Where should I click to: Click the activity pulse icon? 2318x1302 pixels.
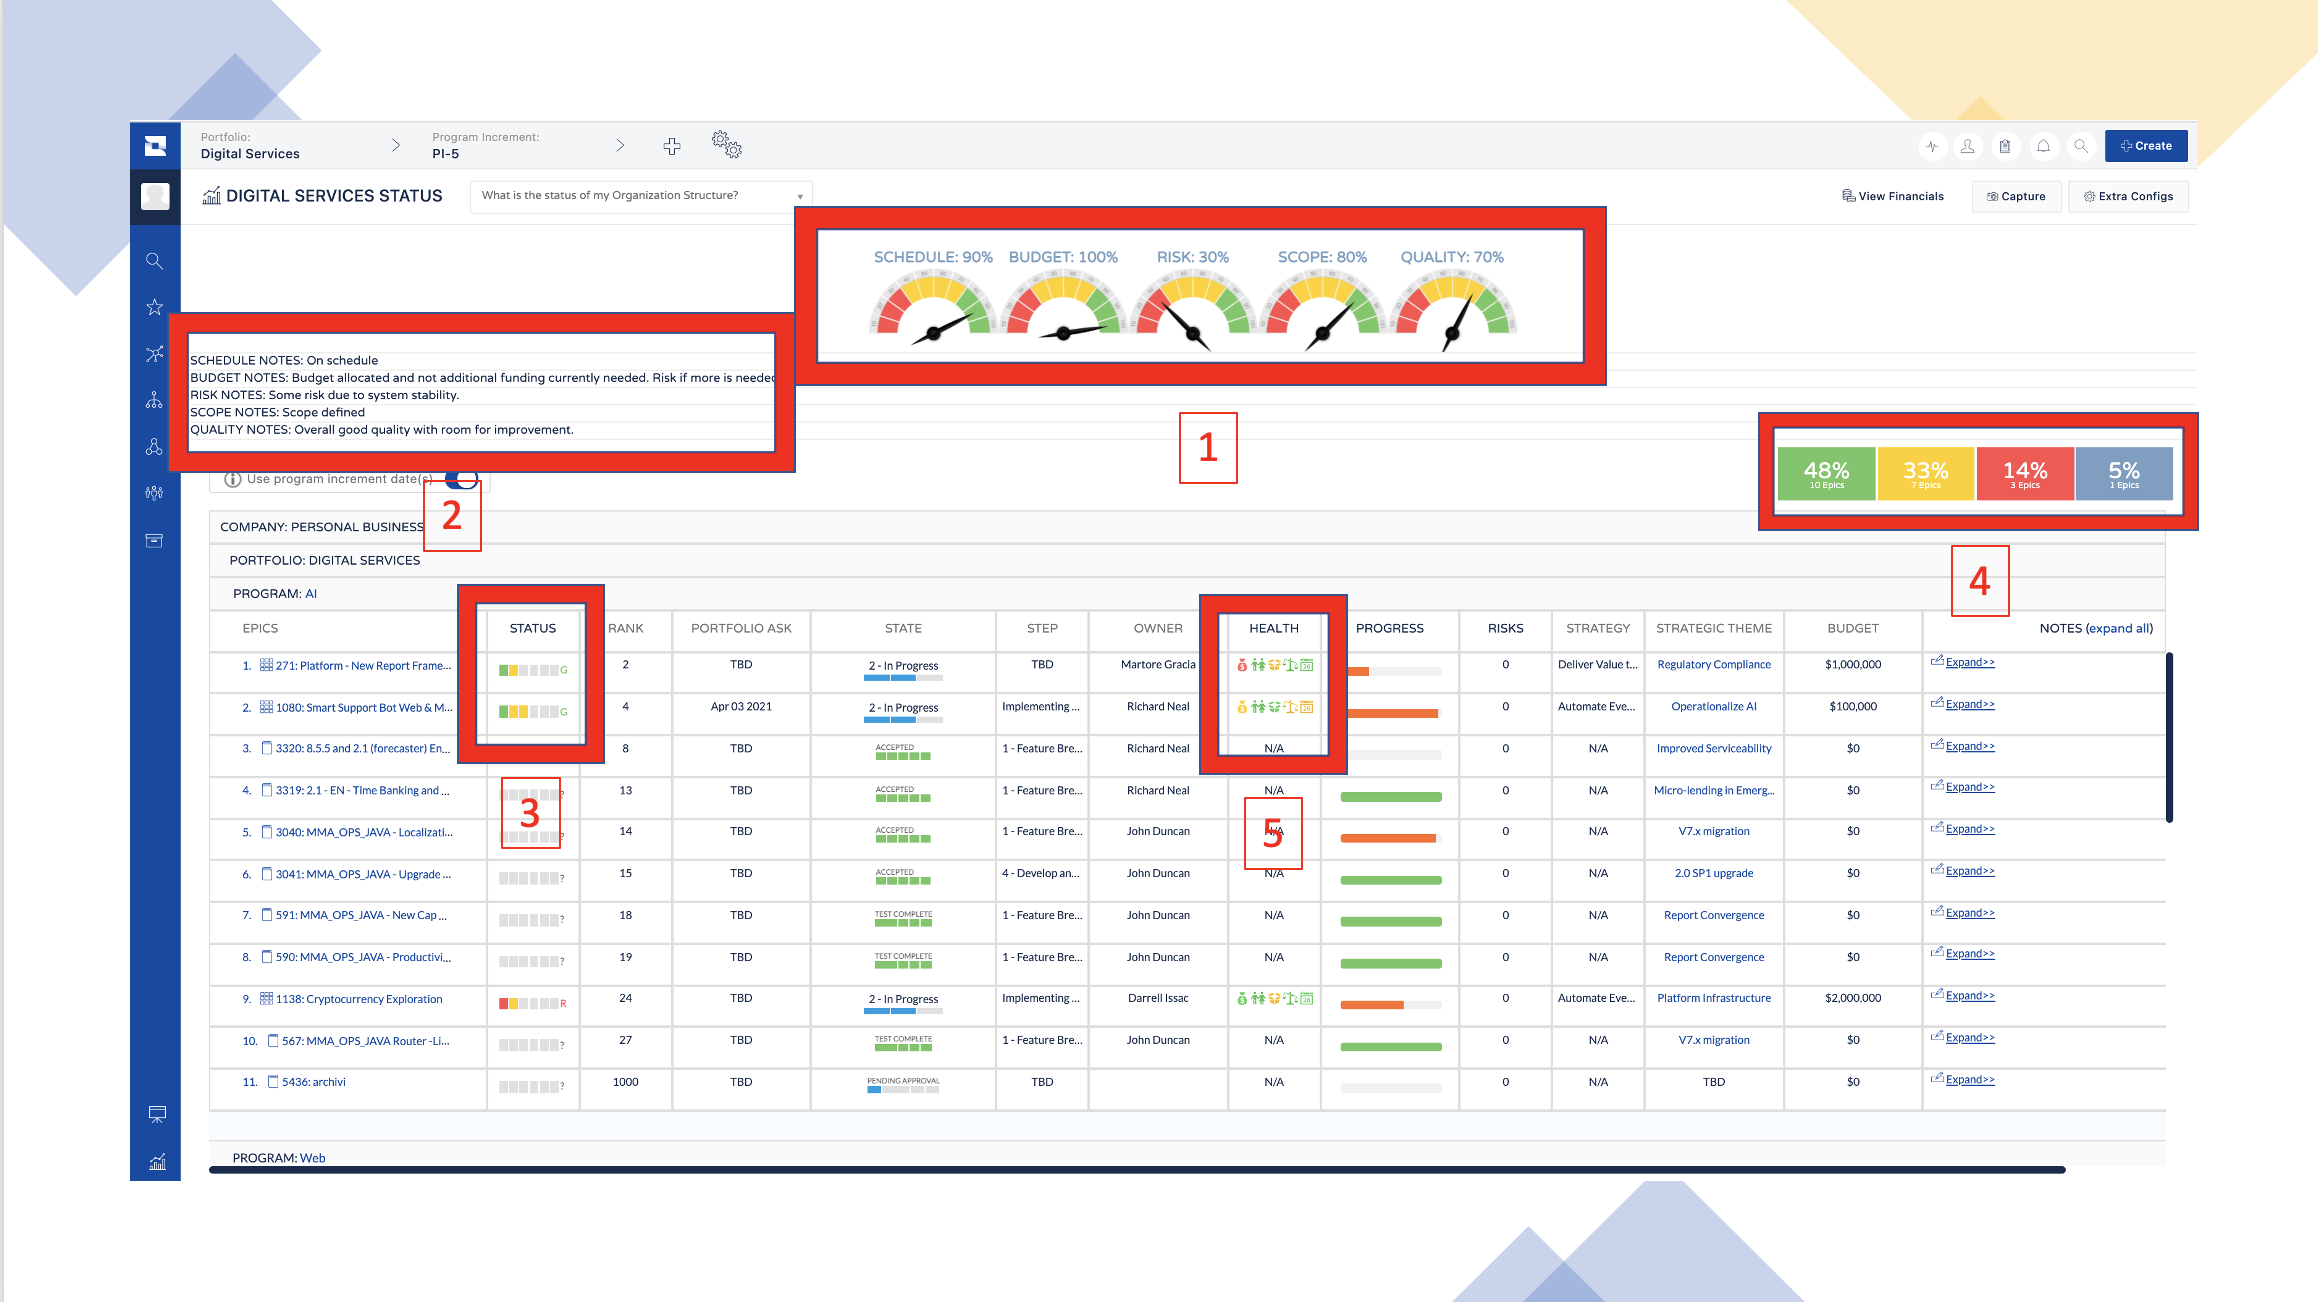tap(1932, 146)
